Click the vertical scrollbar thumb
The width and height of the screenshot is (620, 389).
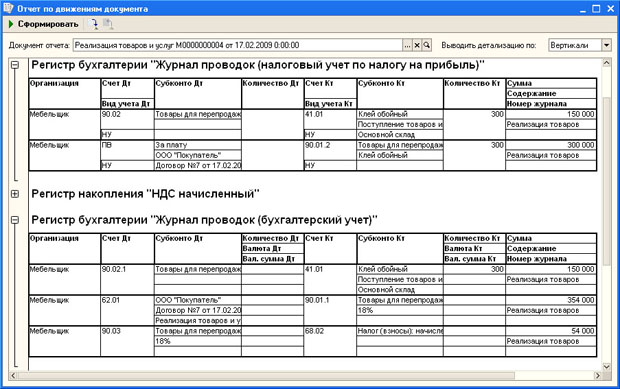607,182
